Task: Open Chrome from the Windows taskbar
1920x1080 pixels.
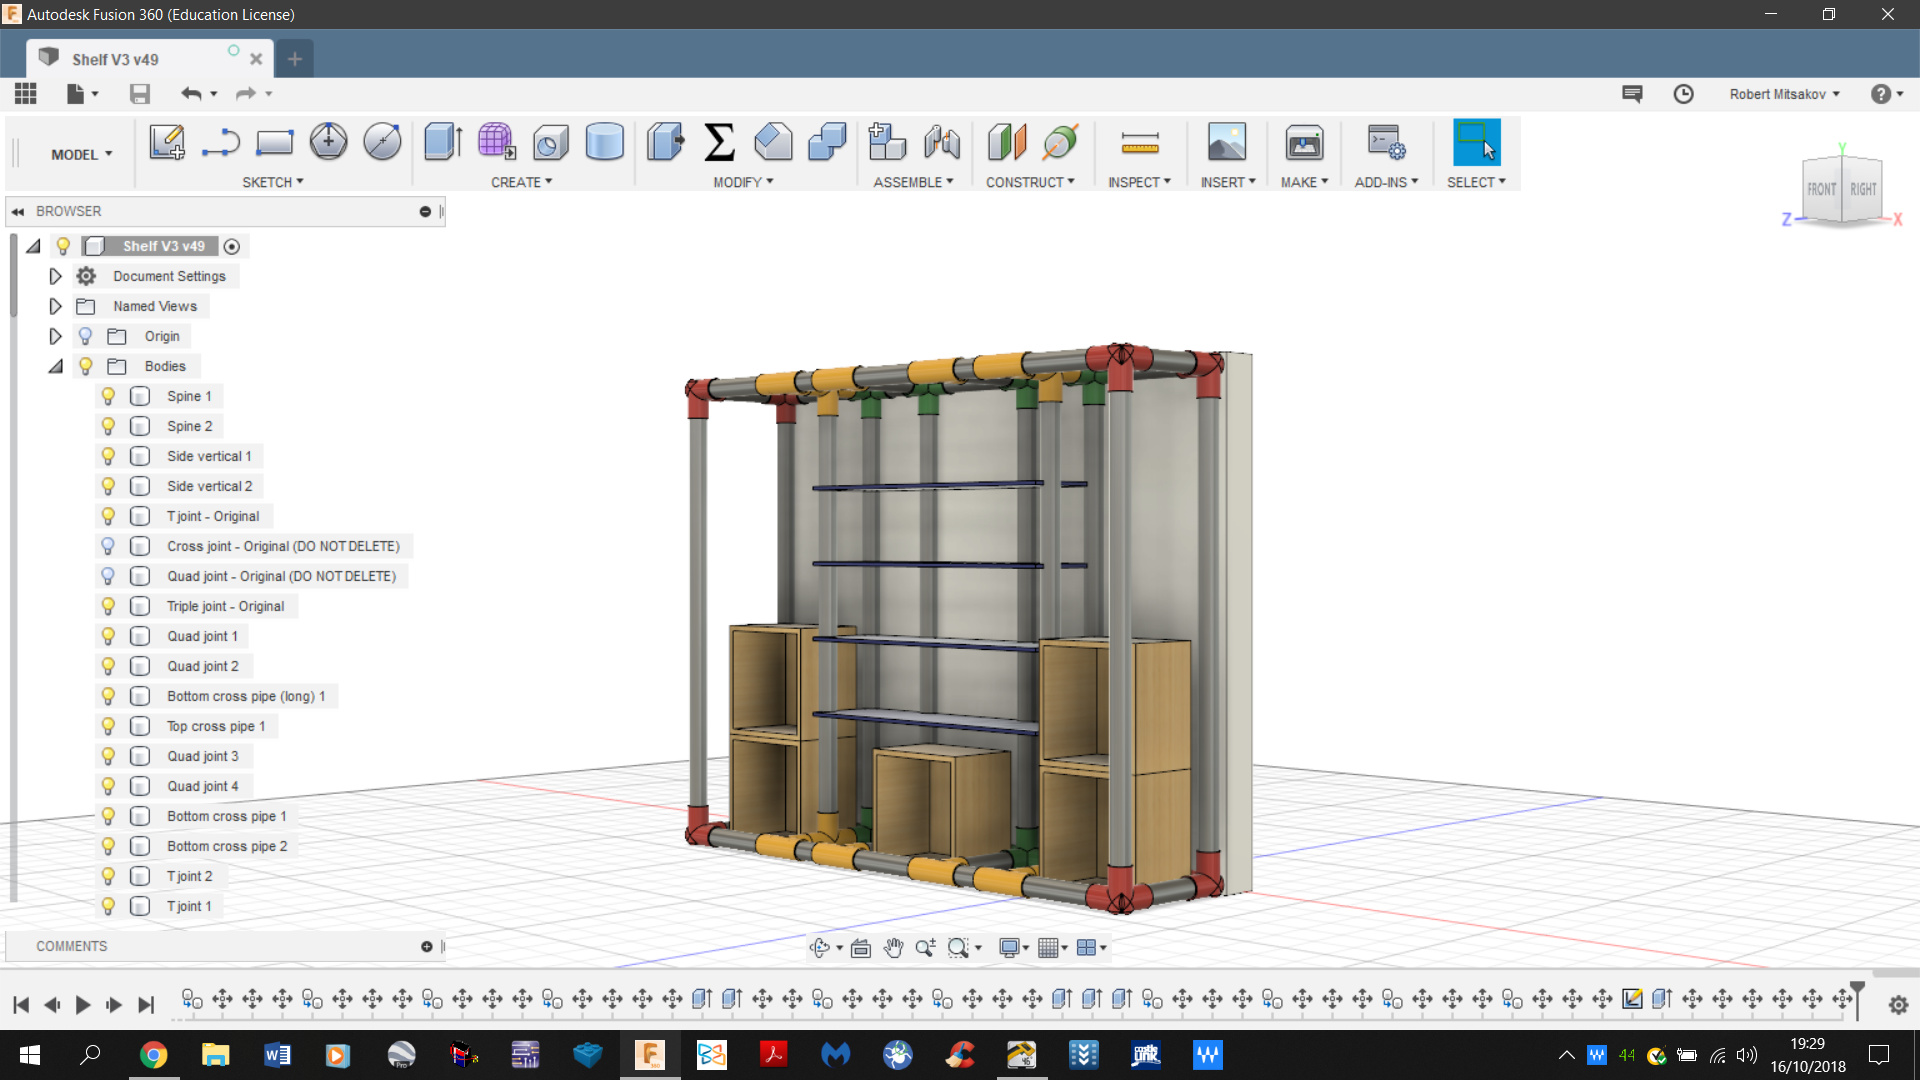Action: (x=153, y=1055)
